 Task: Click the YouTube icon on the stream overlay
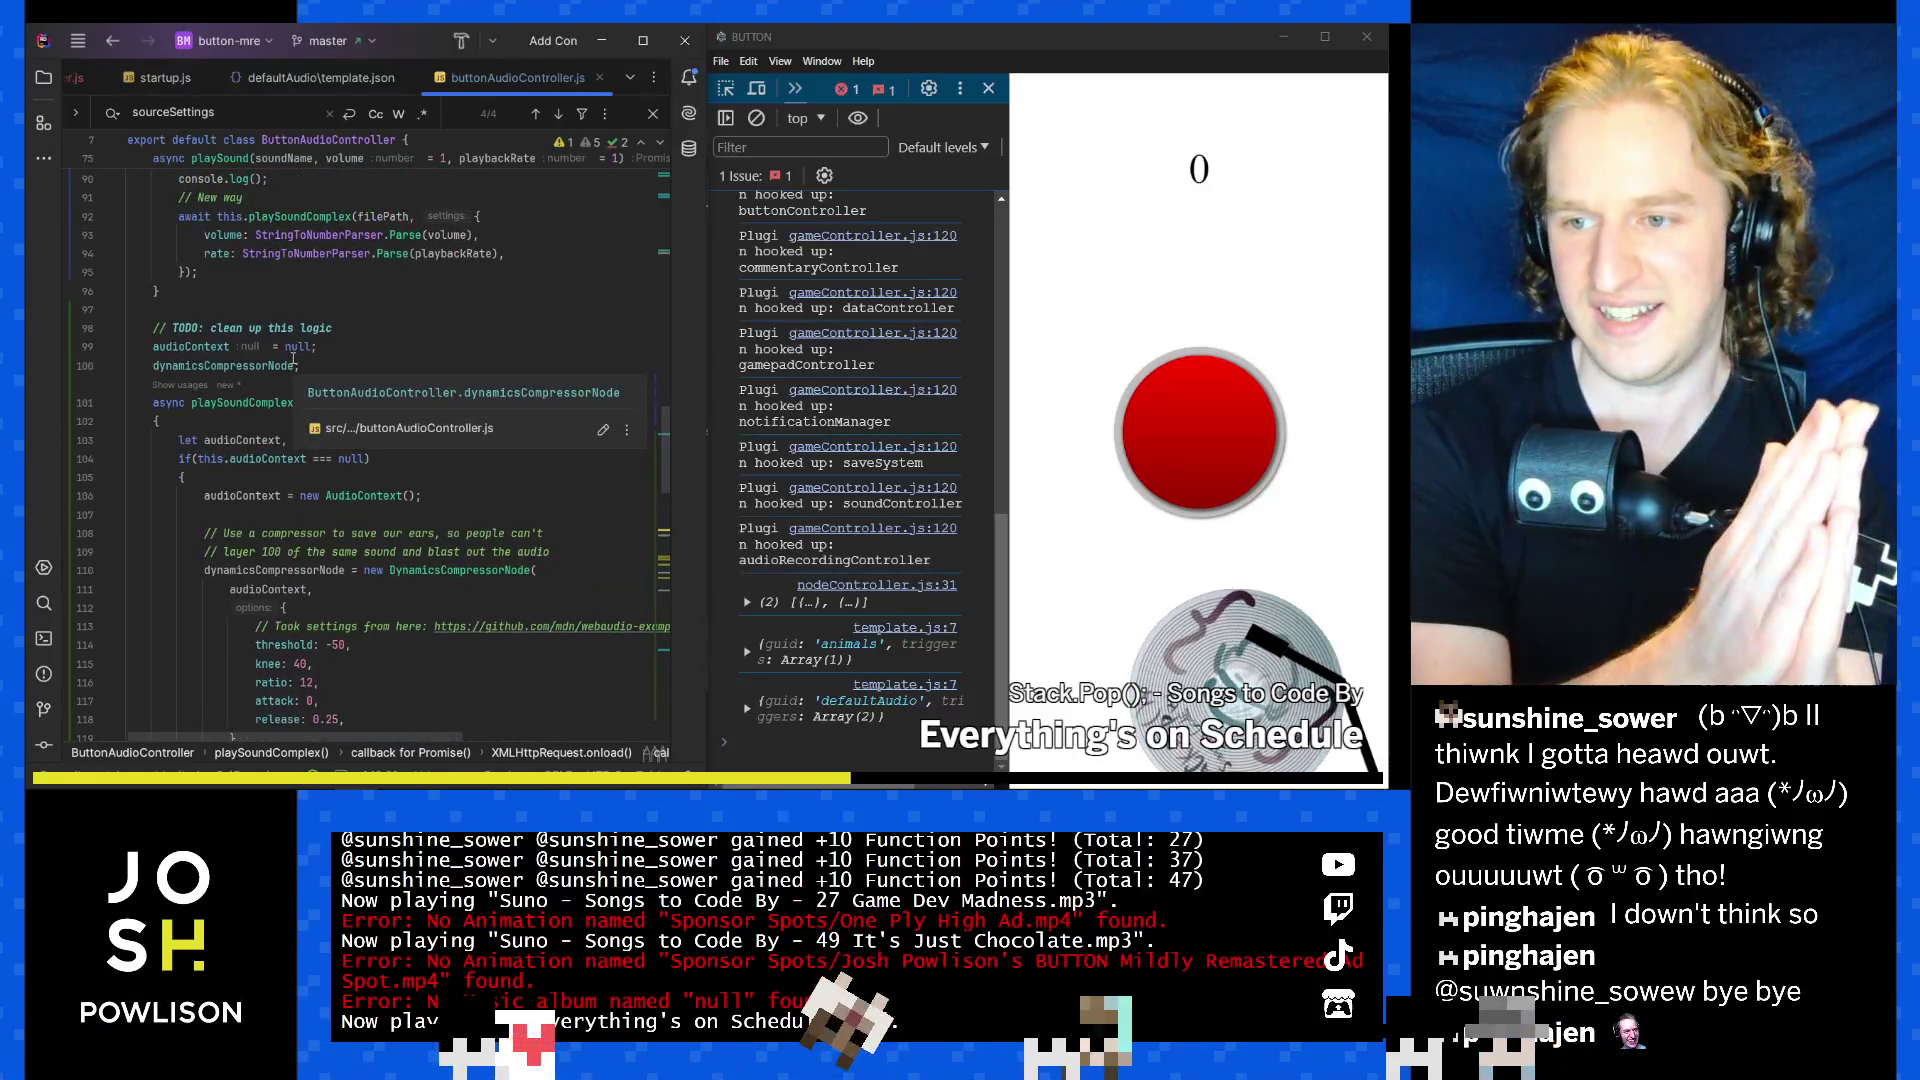click(1337, 864)
